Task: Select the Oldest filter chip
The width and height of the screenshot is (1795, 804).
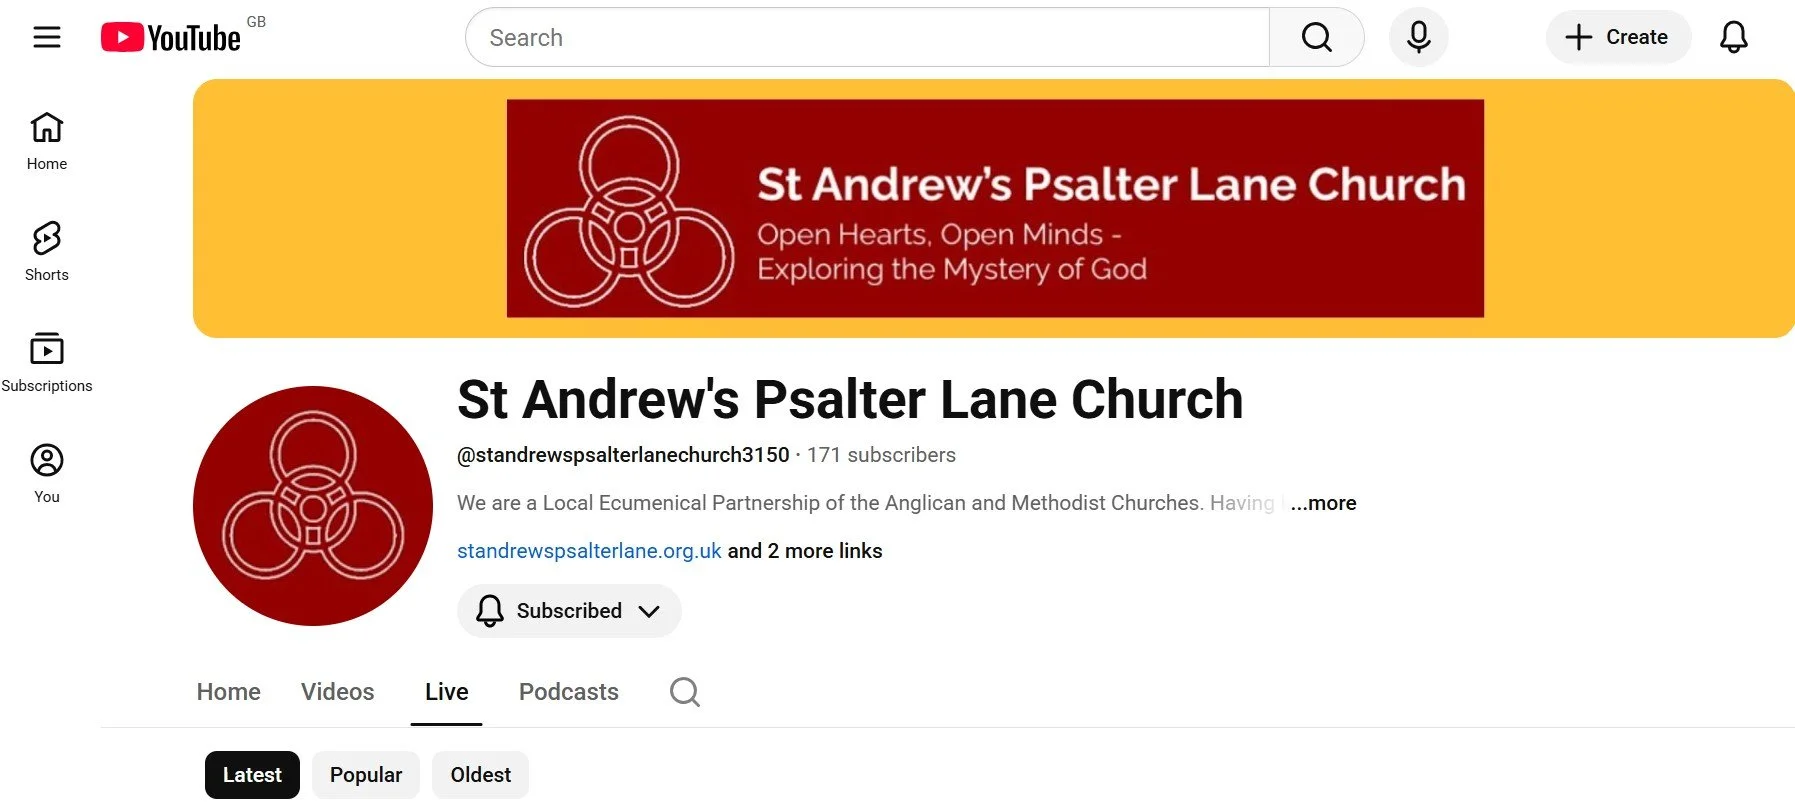Action: pos(480,775)
